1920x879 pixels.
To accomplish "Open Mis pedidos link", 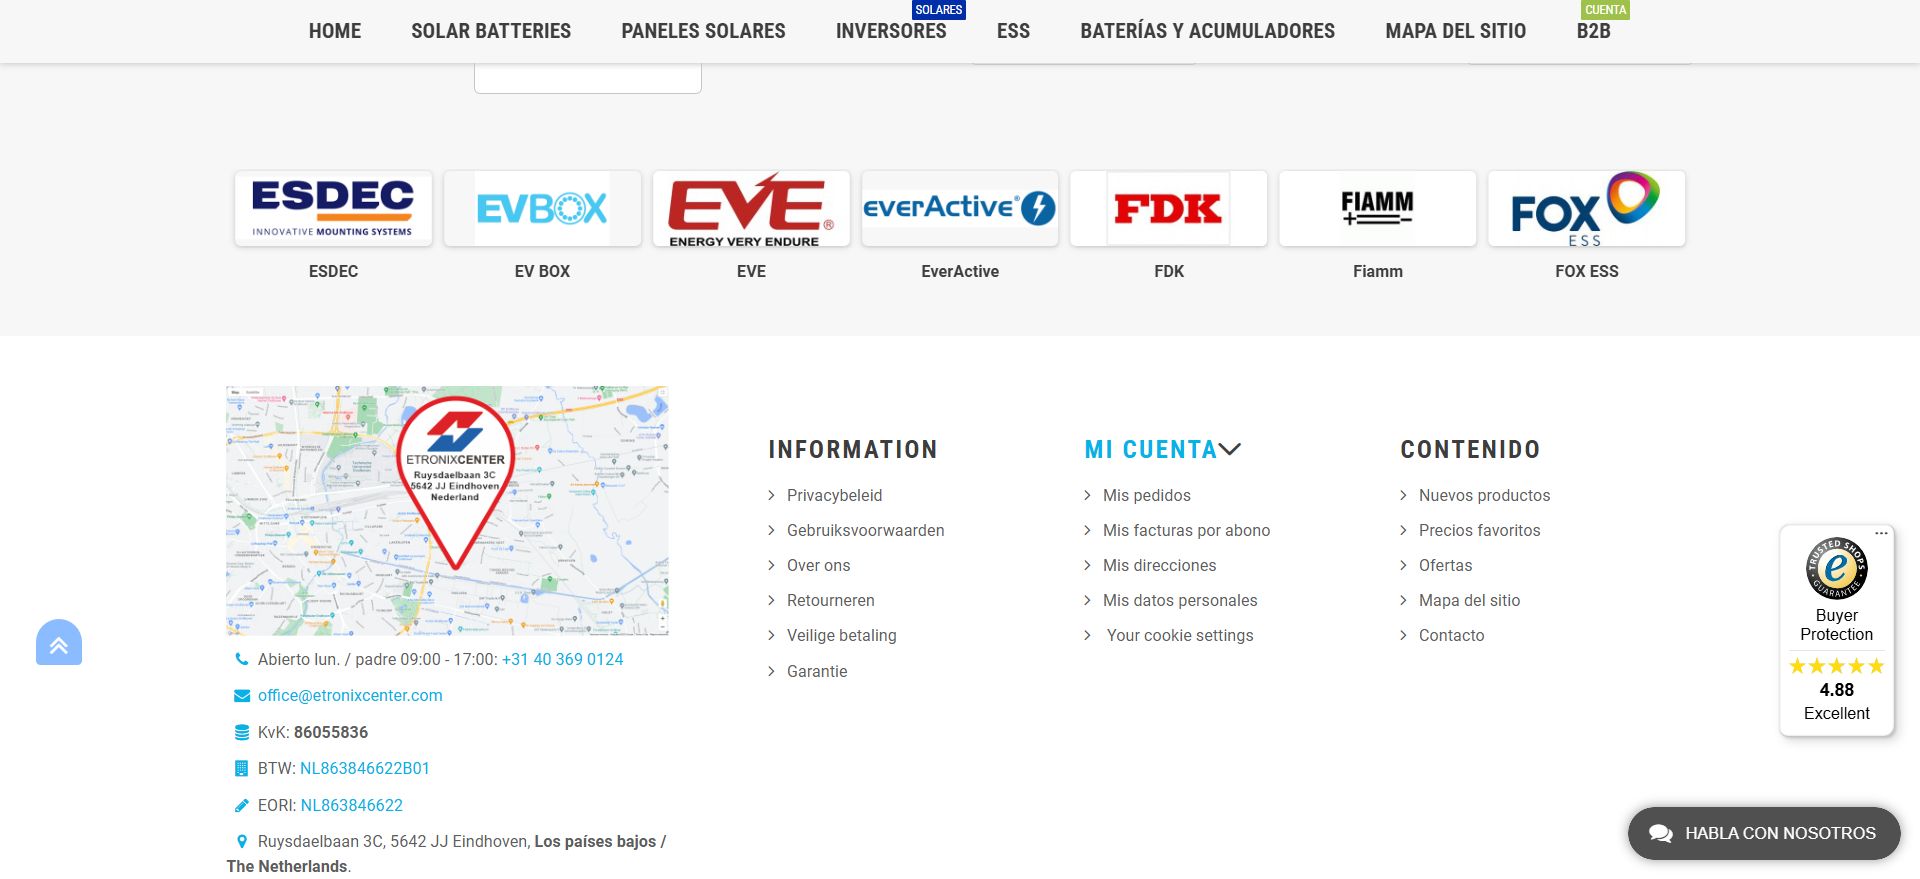I will point(1146,496).
